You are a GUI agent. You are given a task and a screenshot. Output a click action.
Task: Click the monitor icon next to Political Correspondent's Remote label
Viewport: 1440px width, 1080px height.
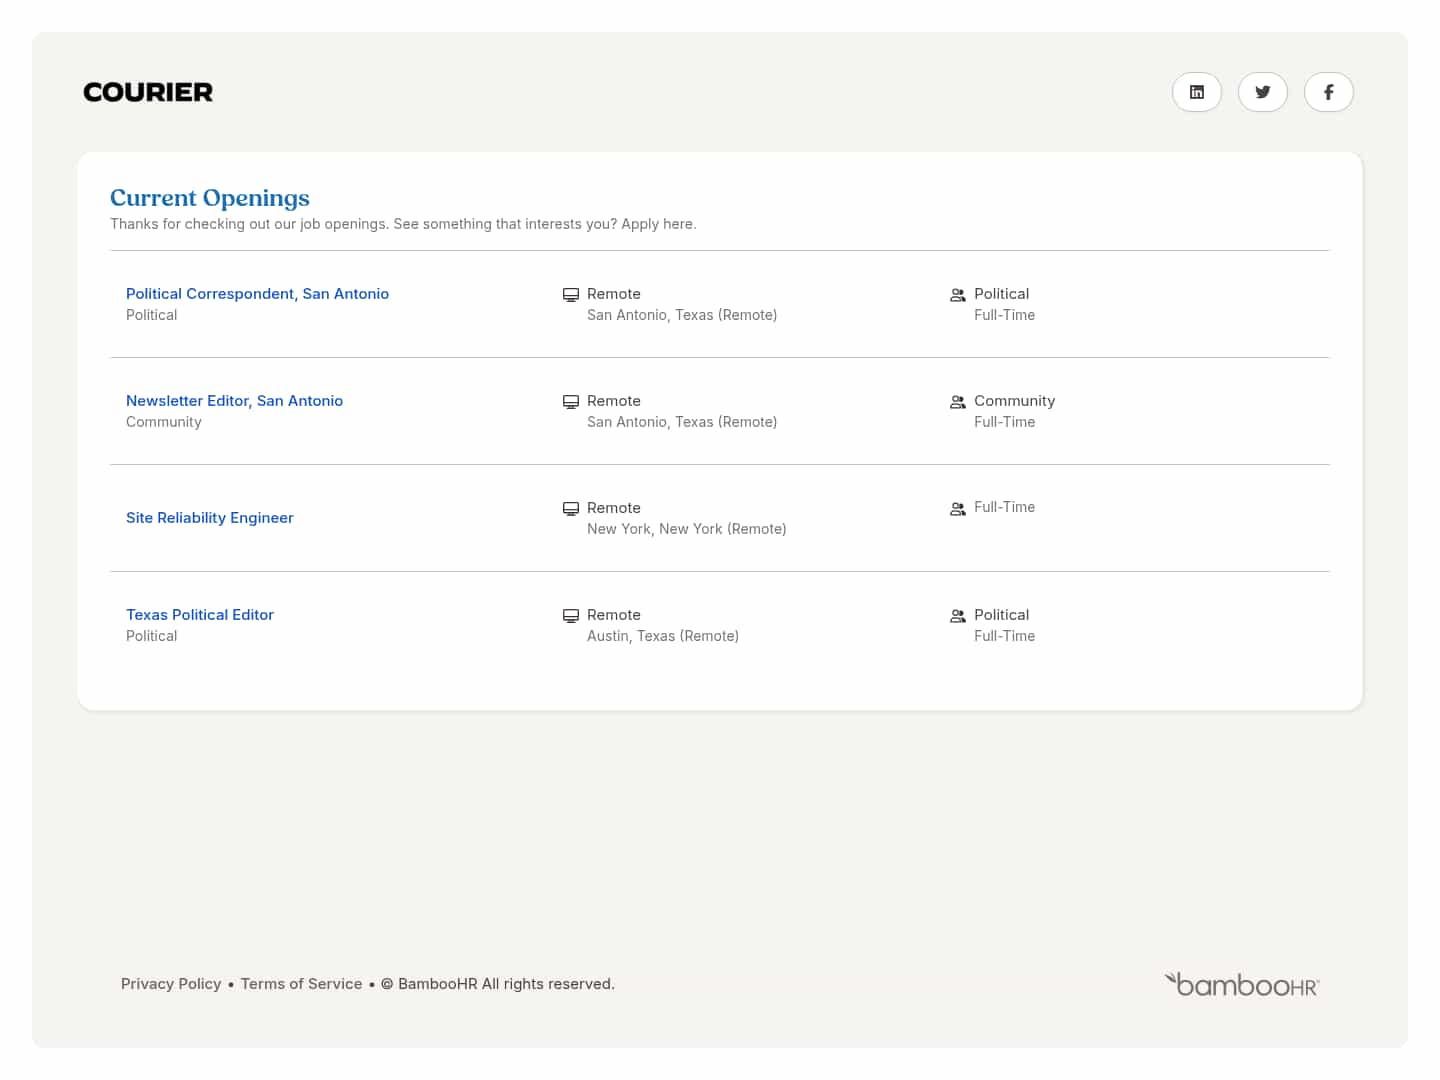(571, 294)
